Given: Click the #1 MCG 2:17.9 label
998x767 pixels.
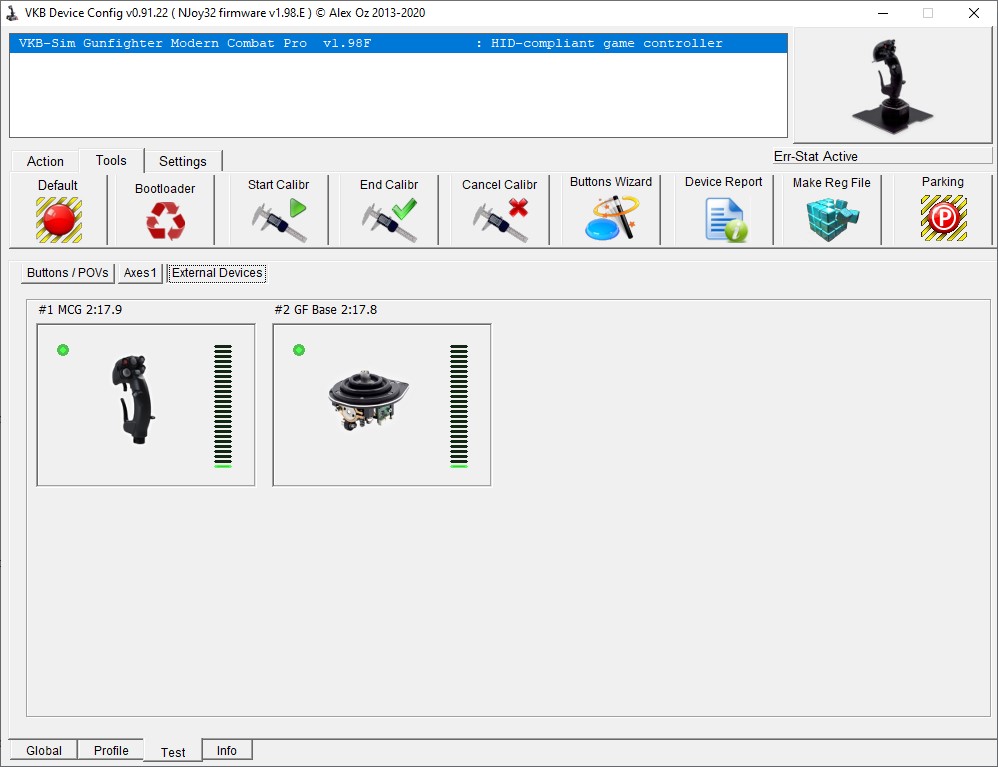Looking at the screenshot, I should click(x=80, y=309).
